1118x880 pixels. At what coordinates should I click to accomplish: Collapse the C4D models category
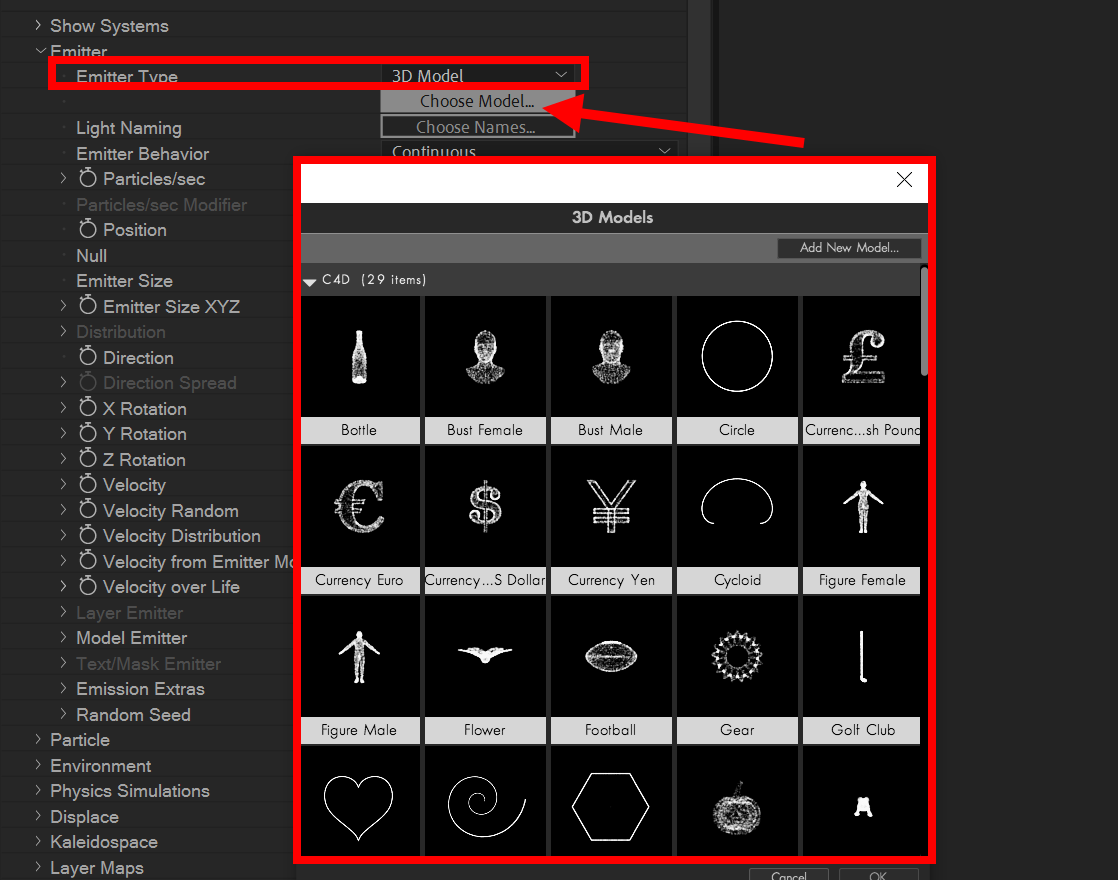[309, 281]
